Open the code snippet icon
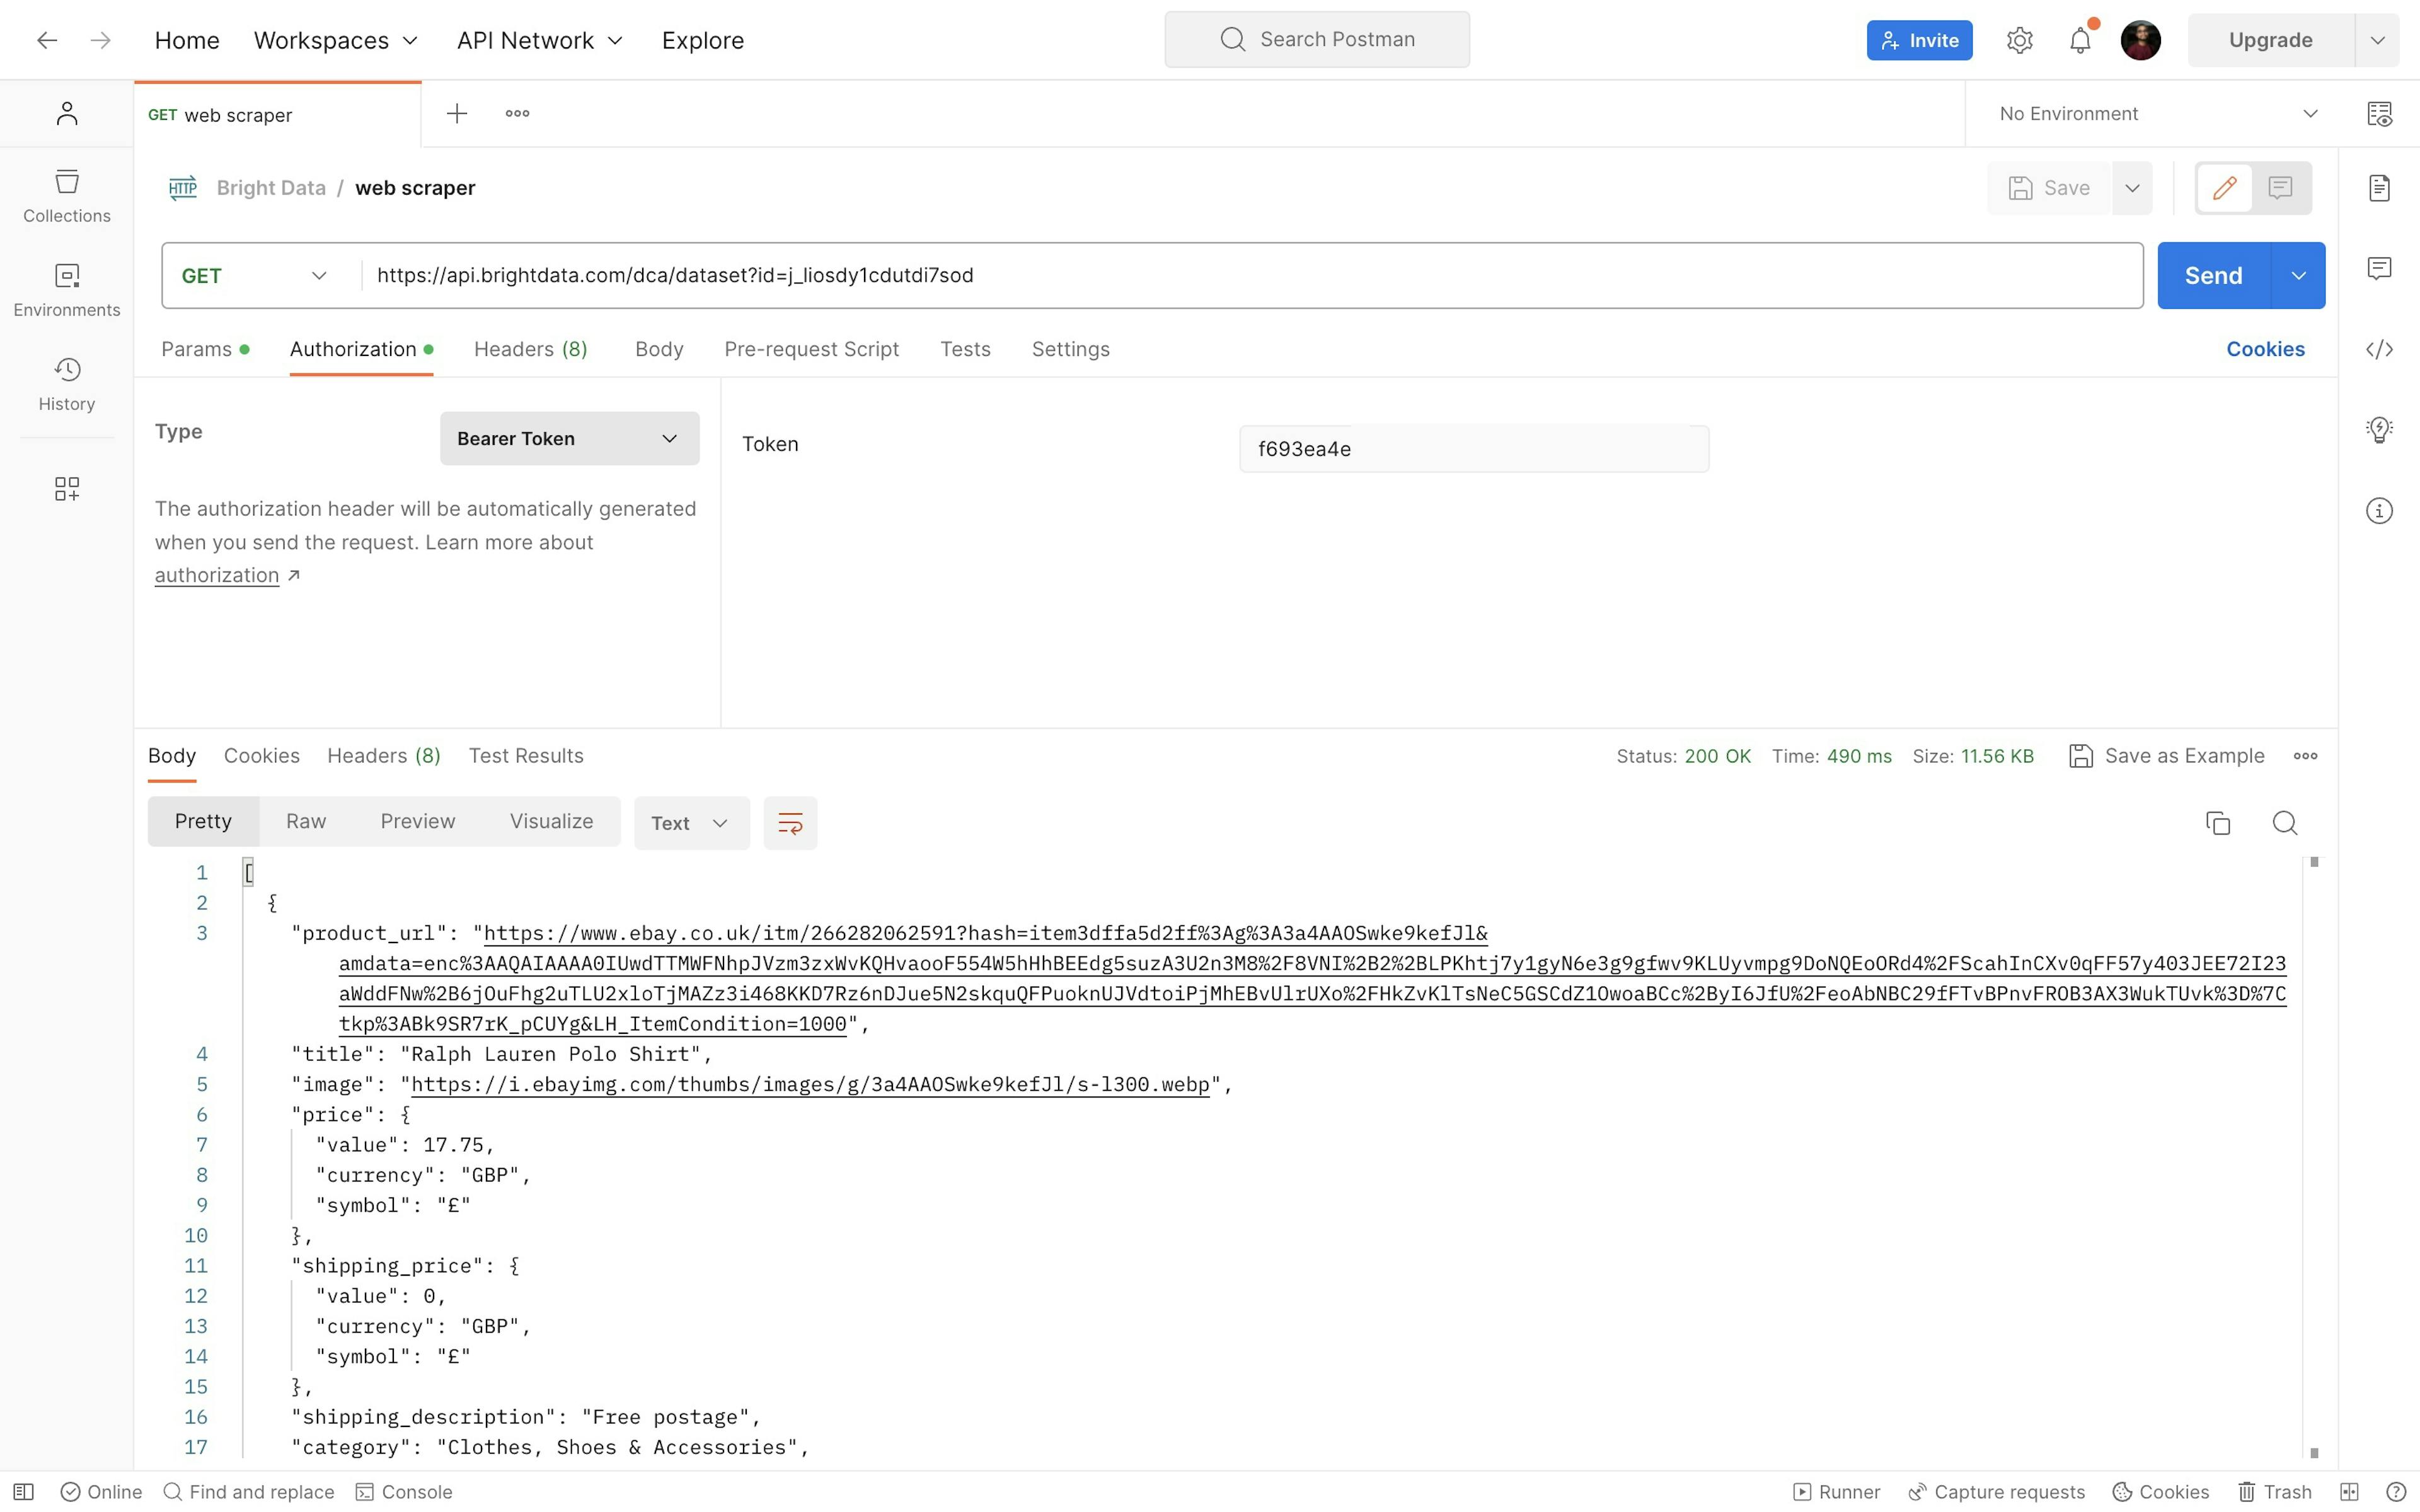The image size is (2420, 1512). tap(2379, 349)
